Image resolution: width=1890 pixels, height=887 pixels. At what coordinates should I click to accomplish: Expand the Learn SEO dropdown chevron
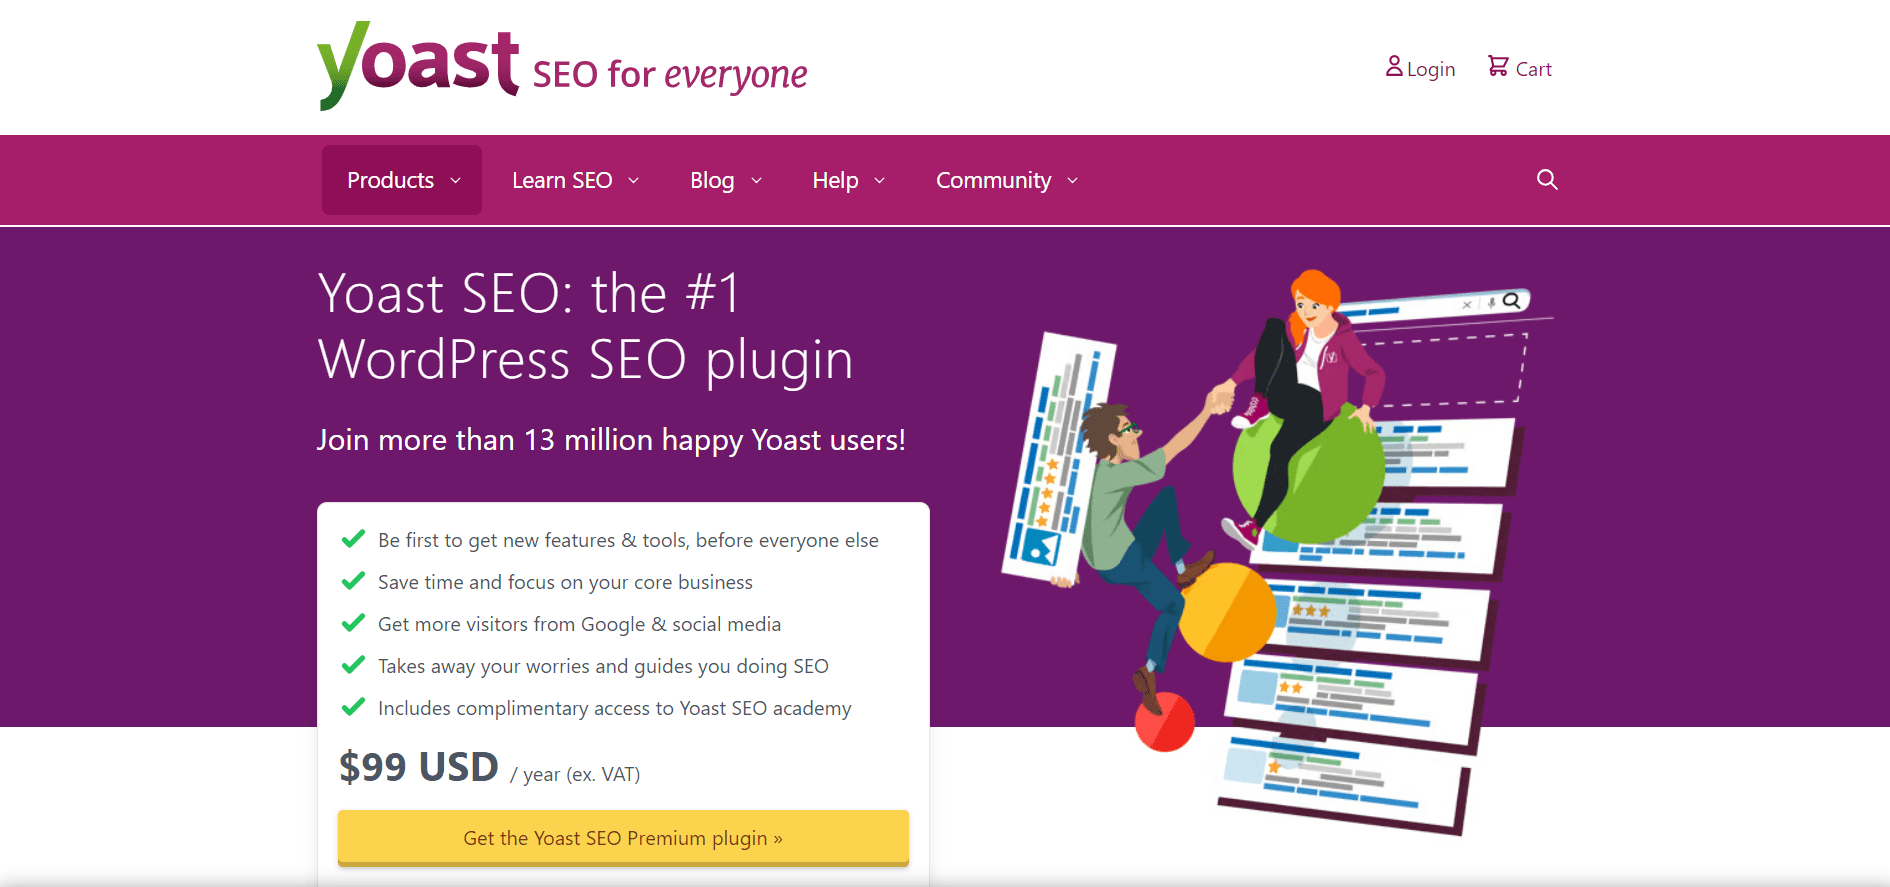[633, 181]
